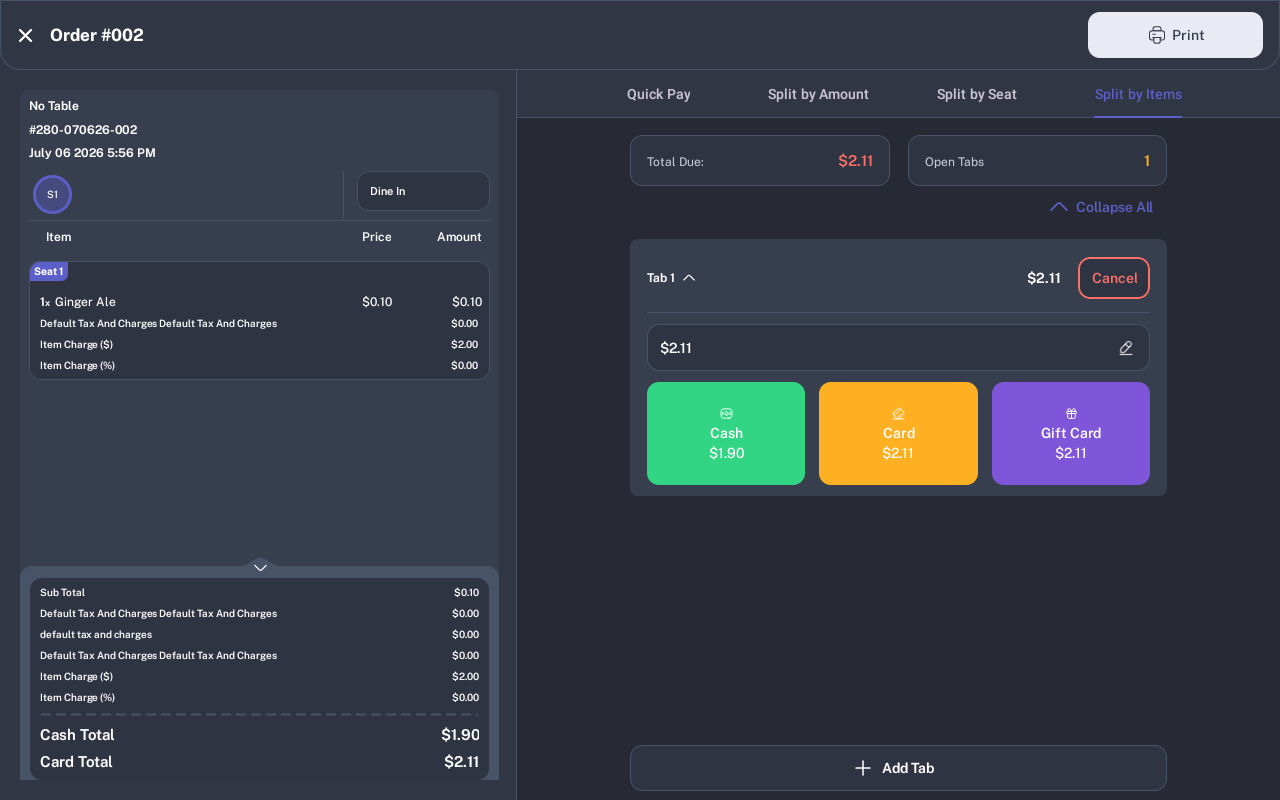Cancel Tab 1
1280x800 pixels.
(x=1114, y=278)
